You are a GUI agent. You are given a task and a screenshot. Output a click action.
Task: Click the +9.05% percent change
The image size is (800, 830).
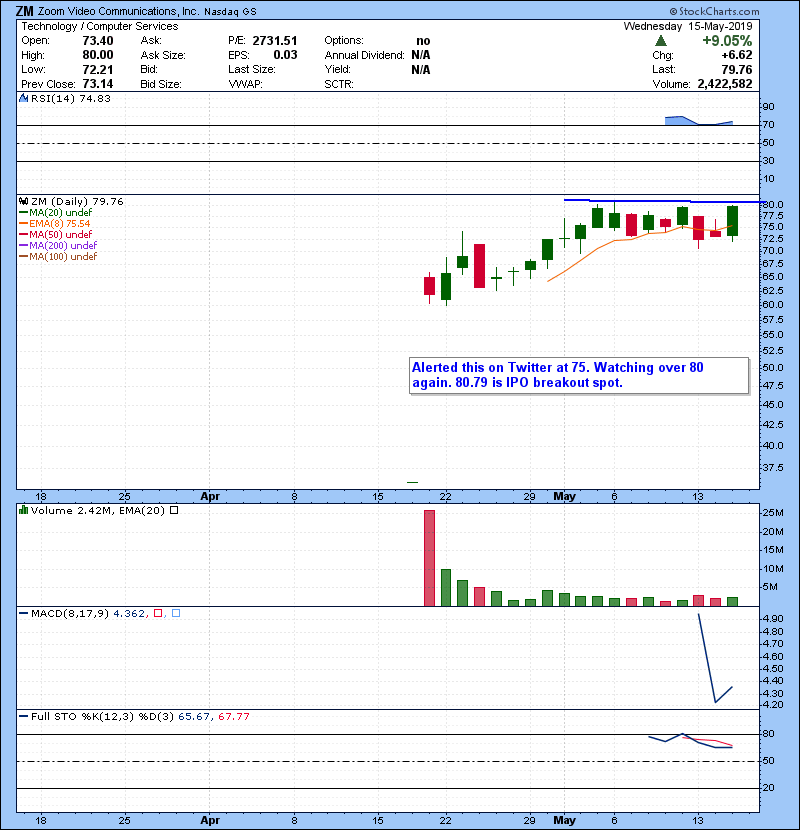tap(727, 41)
